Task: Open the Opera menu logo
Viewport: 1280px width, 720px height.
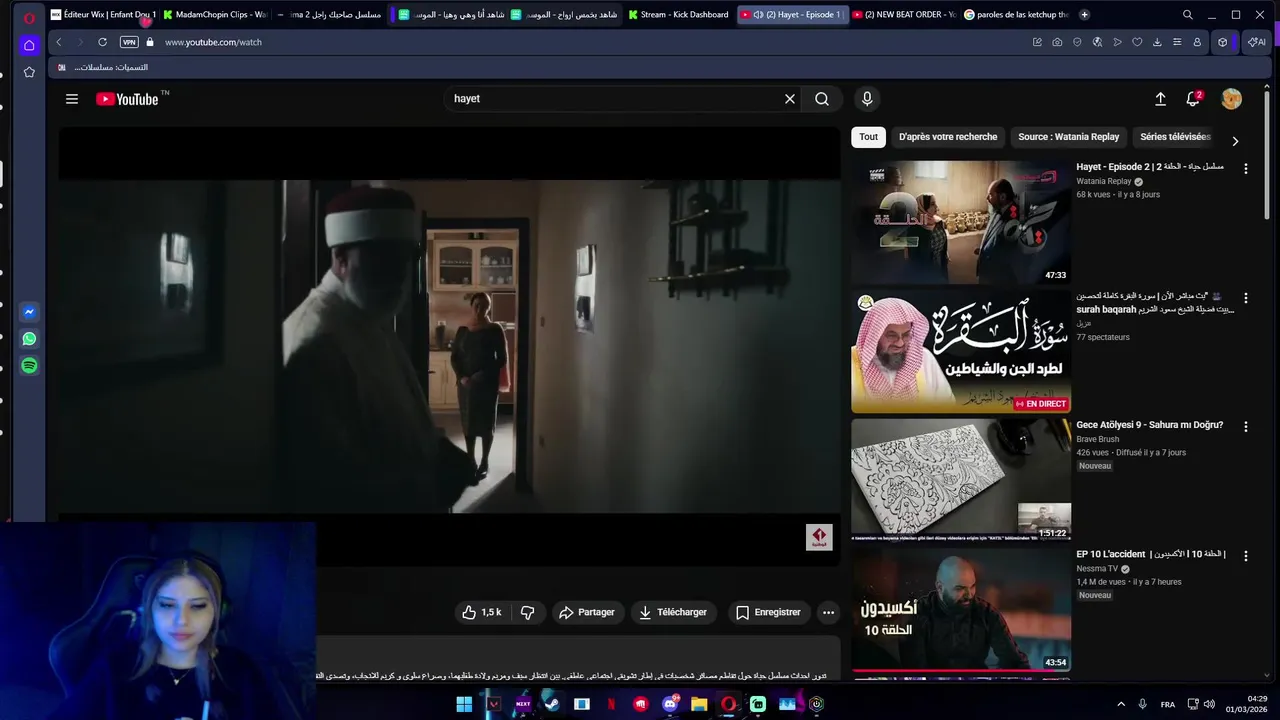Action: point(29,16)
